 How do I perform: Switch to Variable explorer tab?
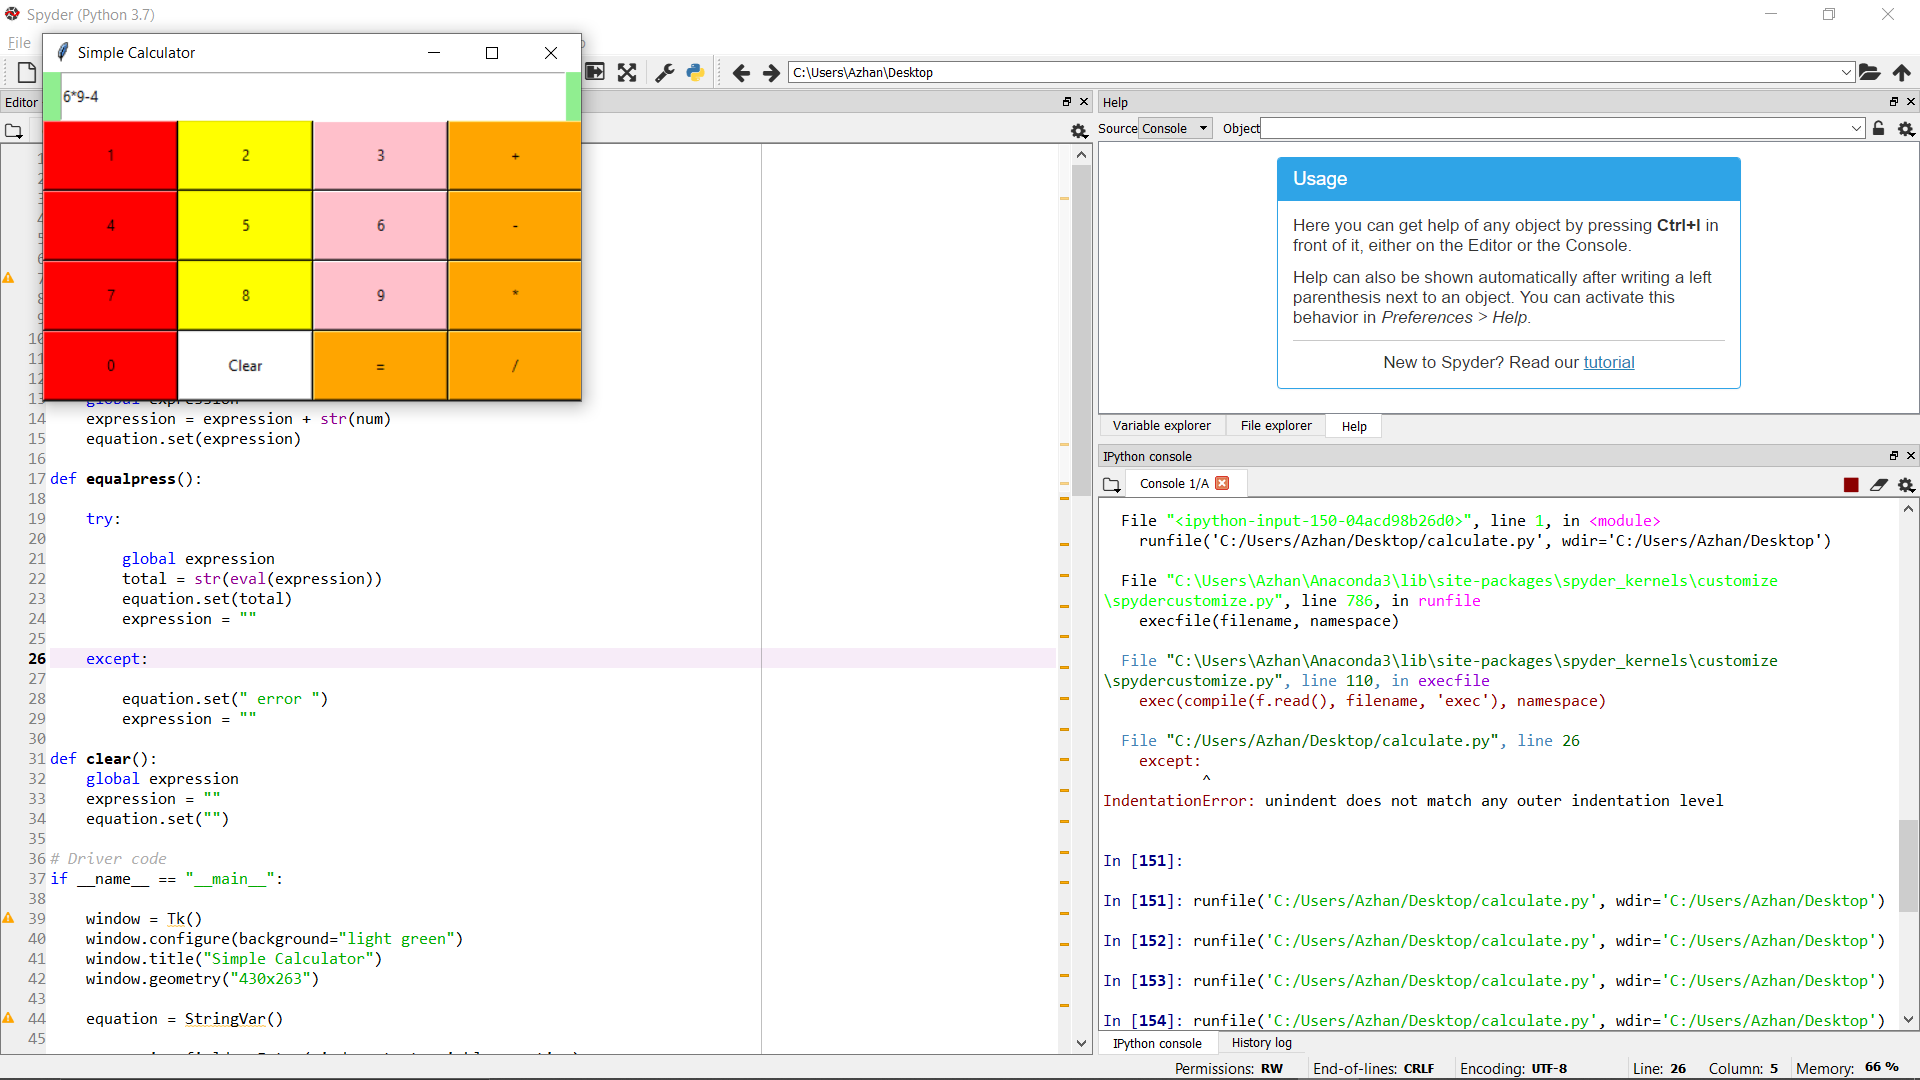click(x=1161, y=426)
